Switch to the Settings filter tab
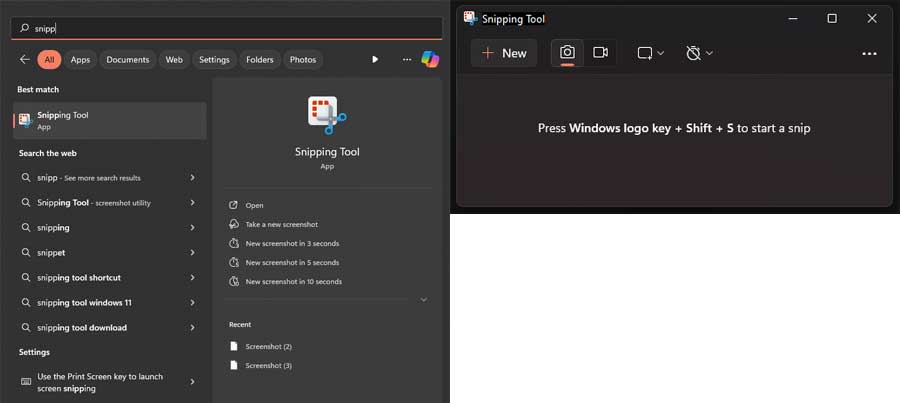 pos(214,60)
